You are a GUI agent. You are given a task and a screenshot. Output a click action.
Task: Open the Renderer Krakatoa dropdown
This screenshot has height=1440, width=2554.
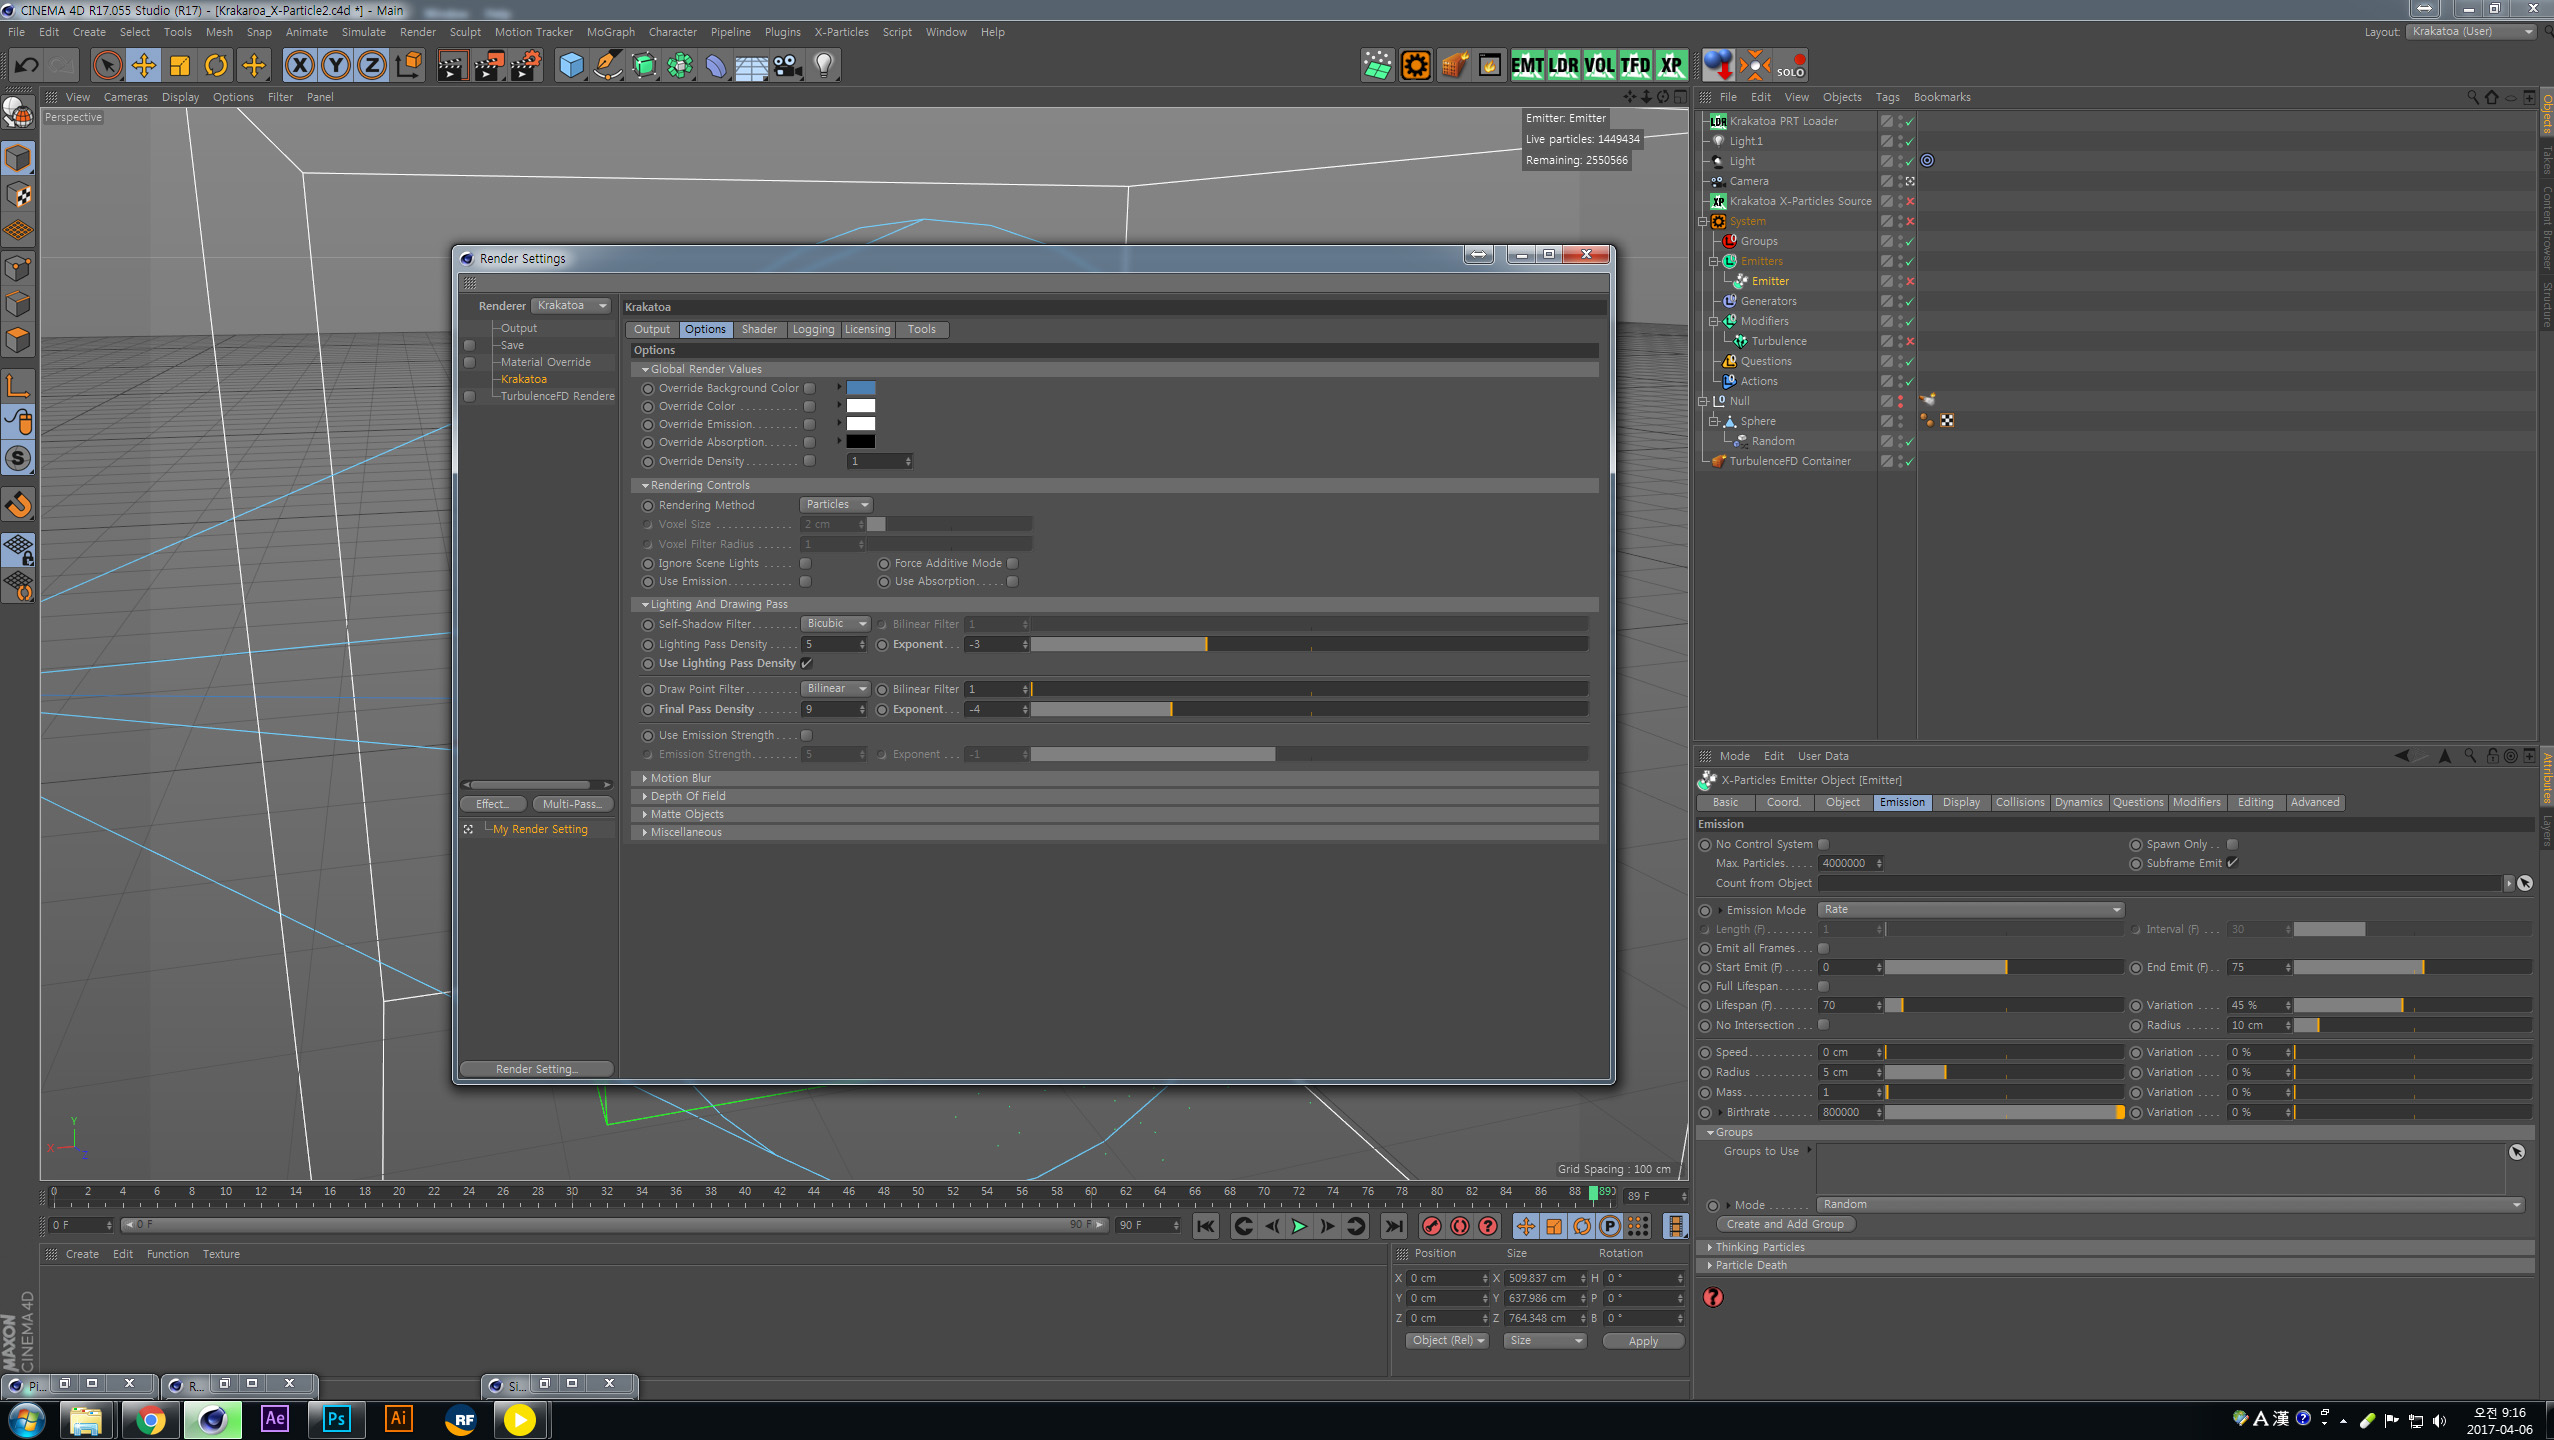571,306
